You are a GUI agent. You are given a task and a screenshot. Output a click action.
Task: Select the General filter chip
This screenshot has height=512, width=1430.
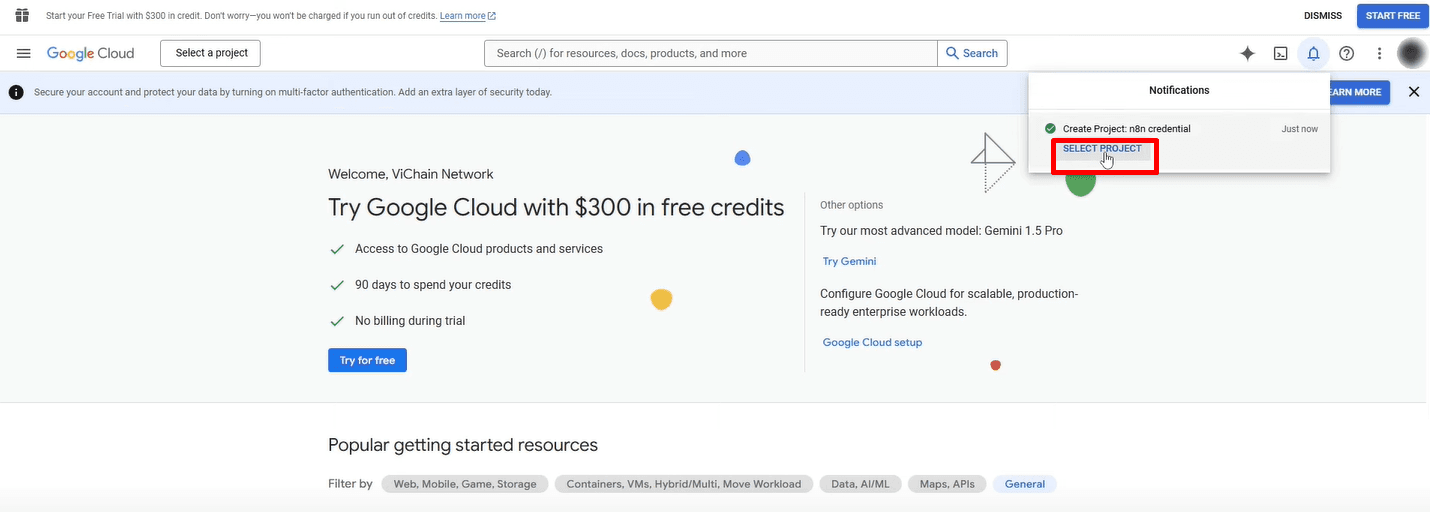pyautogui.click(x=1025, y=484)
